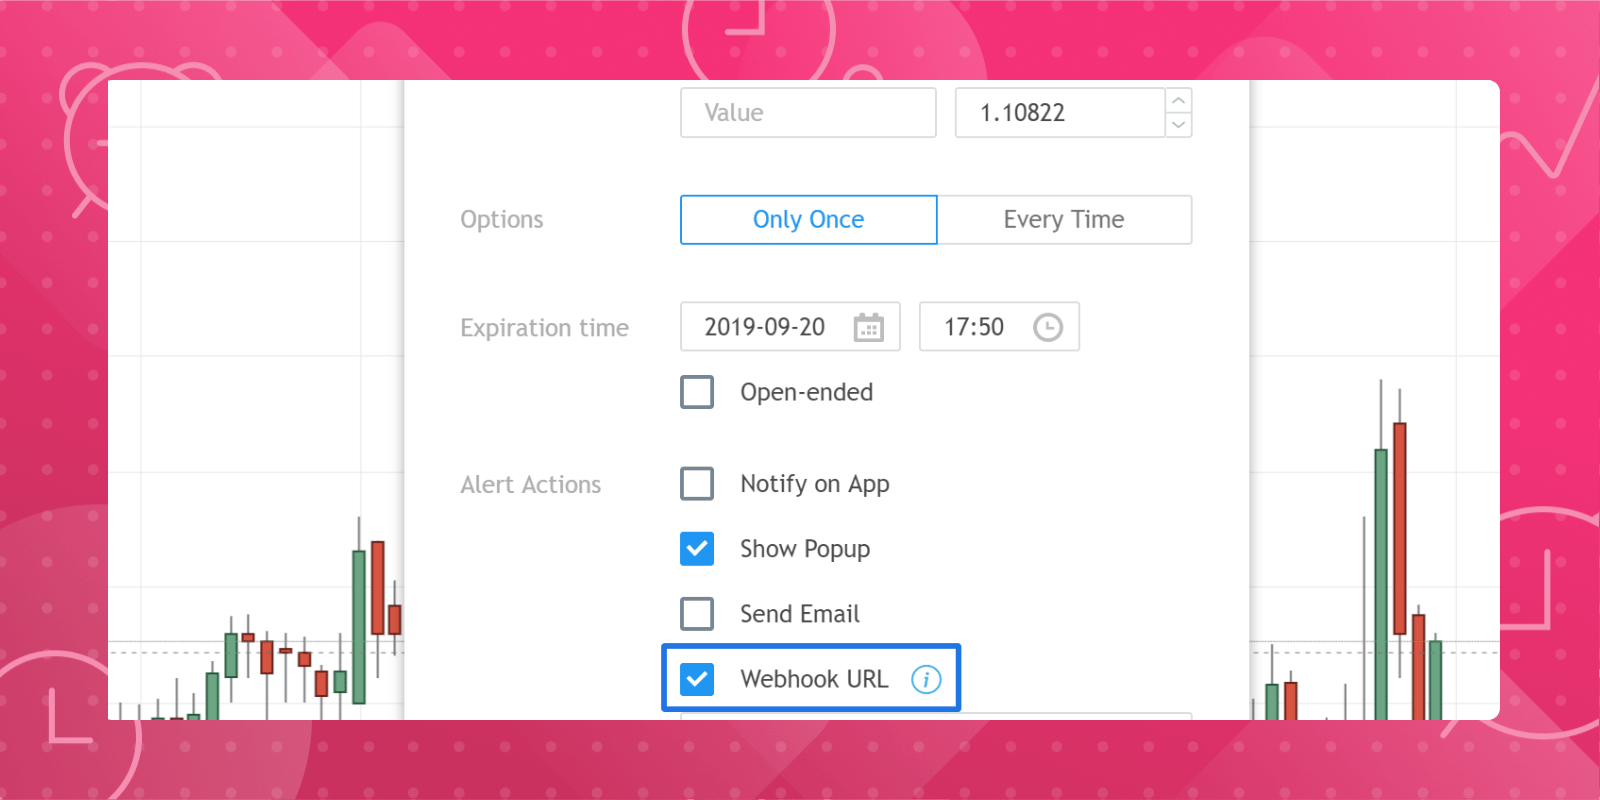
Task: Open the expiration time clock icon
Action: coord(1047,327)
